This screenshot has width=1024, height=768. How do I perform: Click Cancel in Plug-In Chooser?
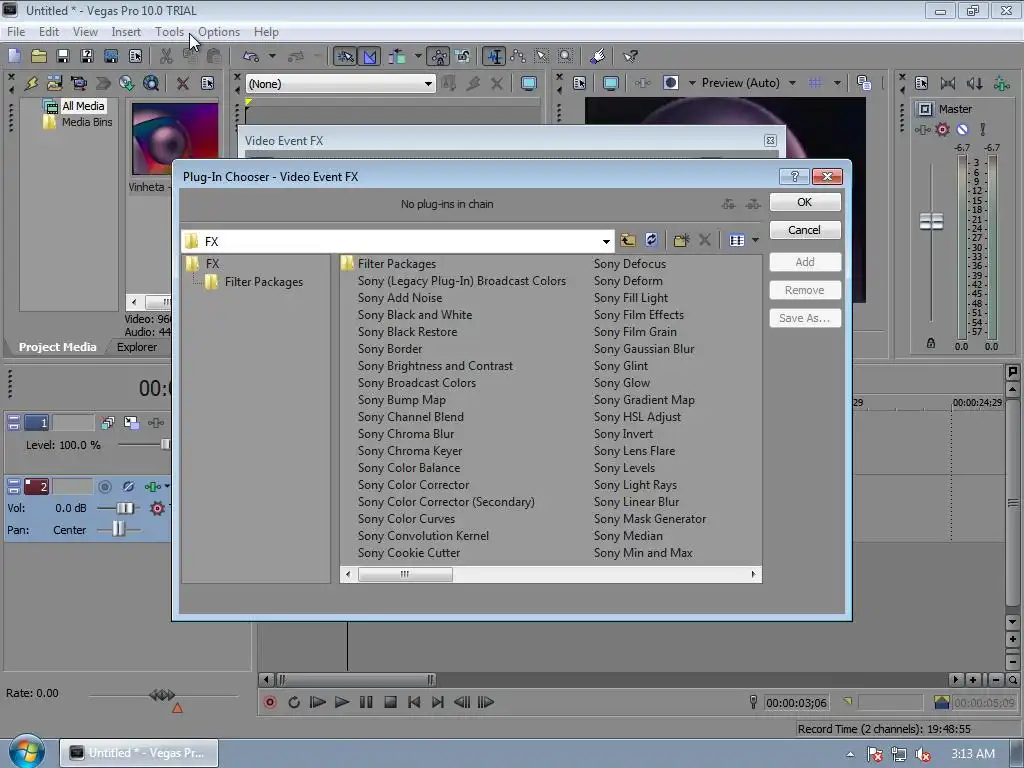point(805,230)
